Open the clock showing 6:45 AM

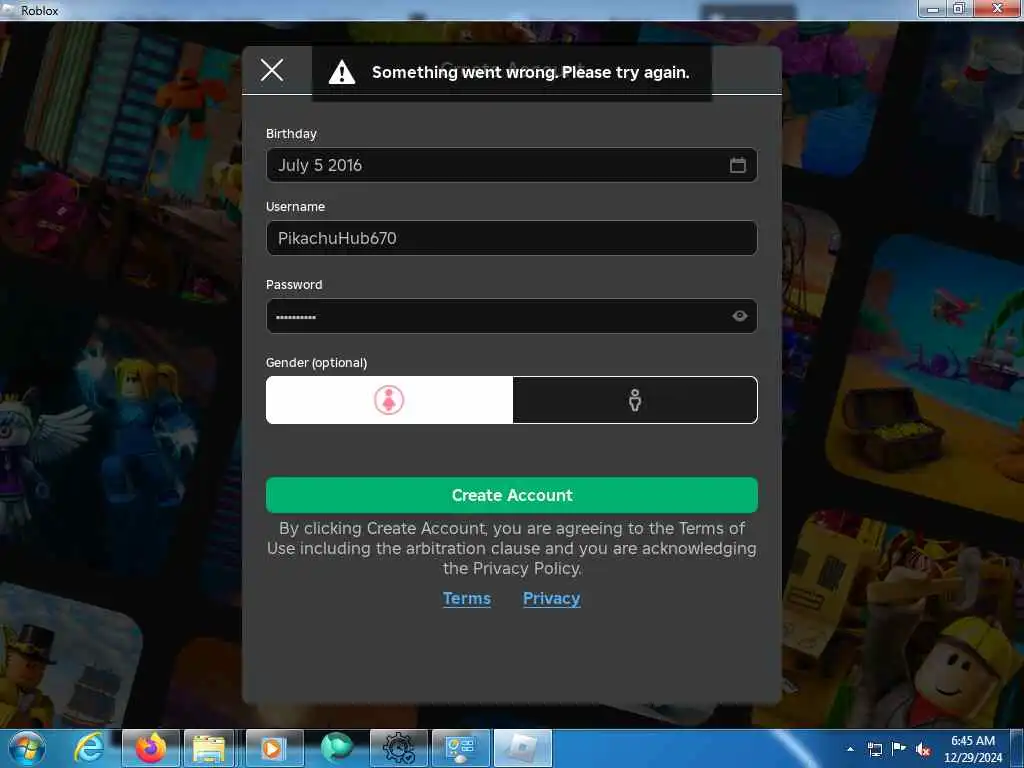click(972, 749)
